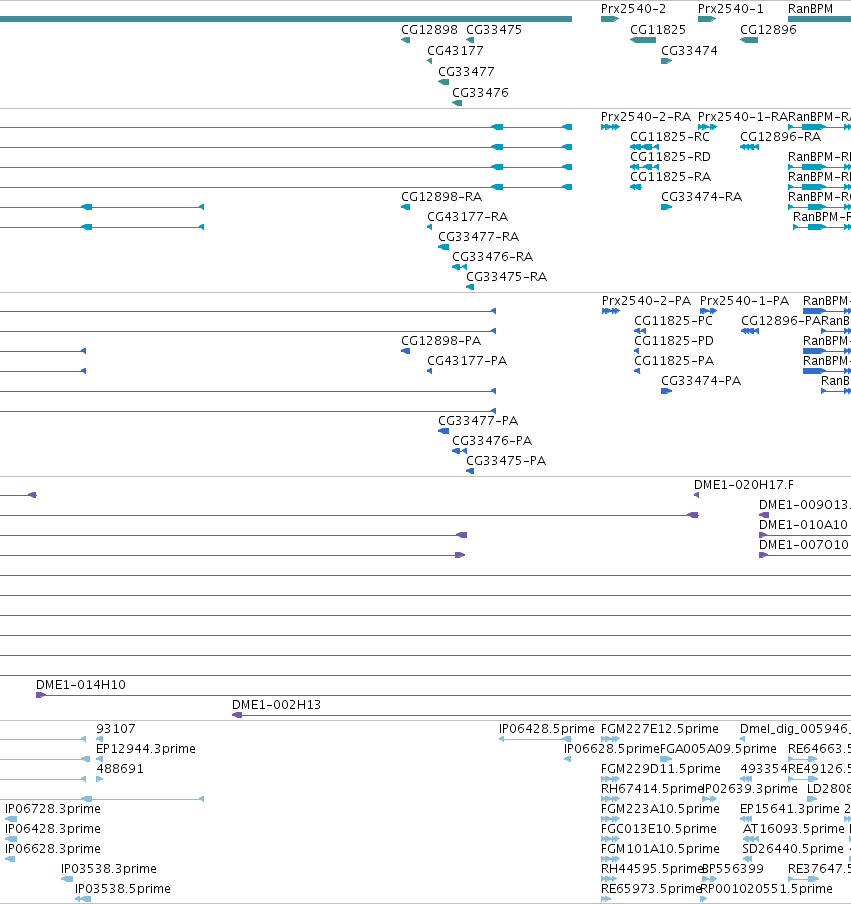This screenshot has height=904, width=851.
Task: Open EST FGA005A09.5prime
Action: pyautogui.click(x=718, y=748)
